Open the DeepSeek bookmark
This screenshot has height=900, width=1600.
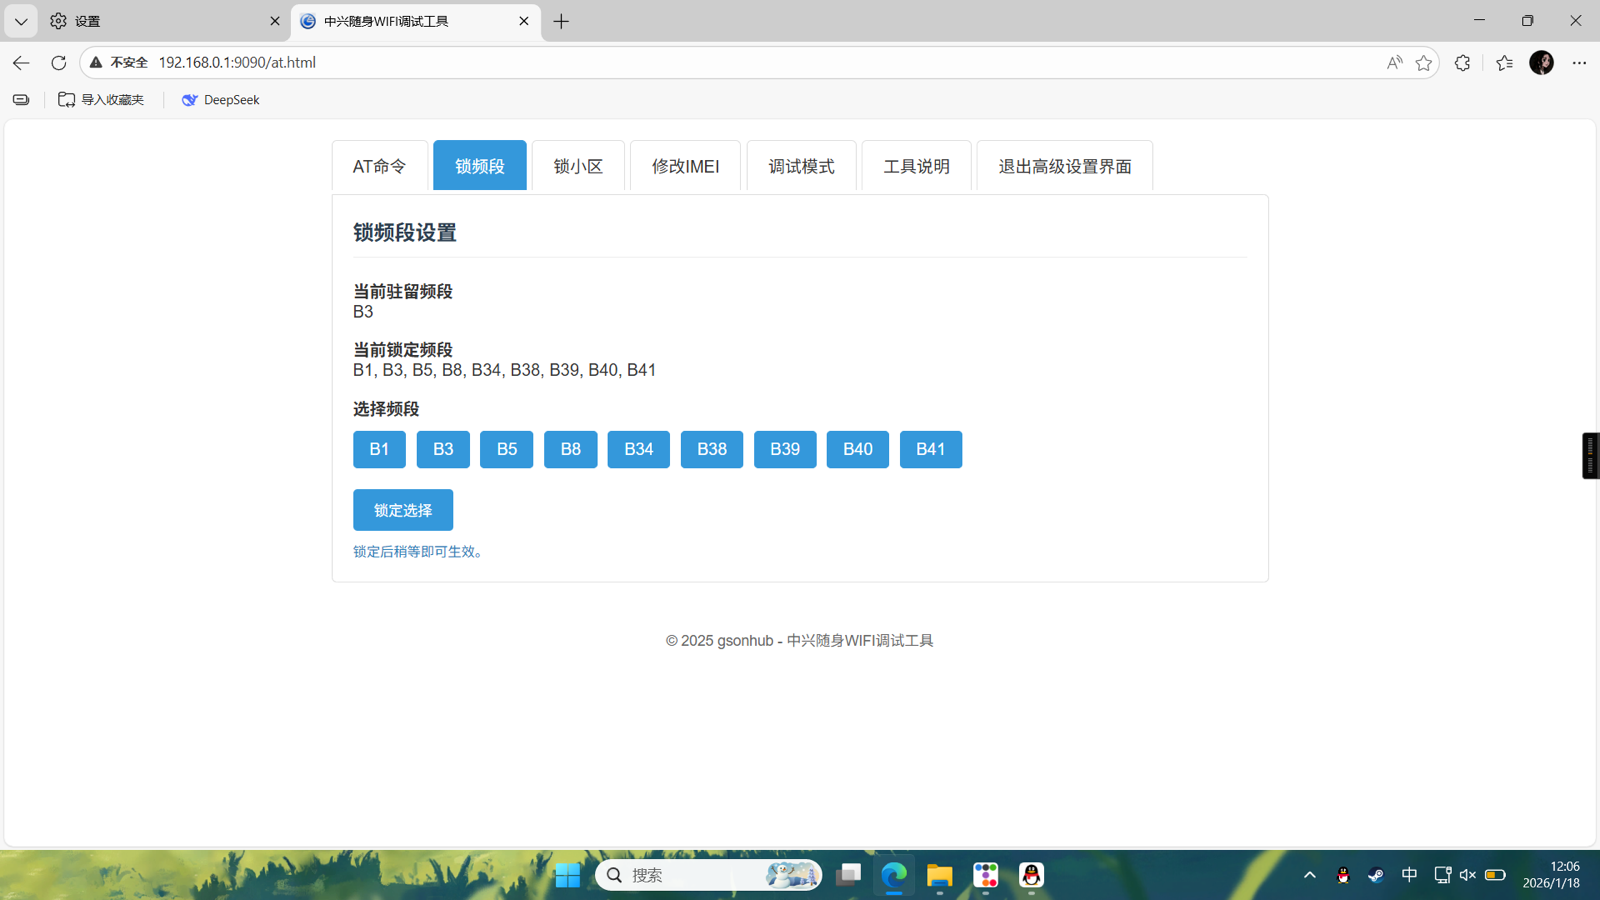(x=220, y=100)
